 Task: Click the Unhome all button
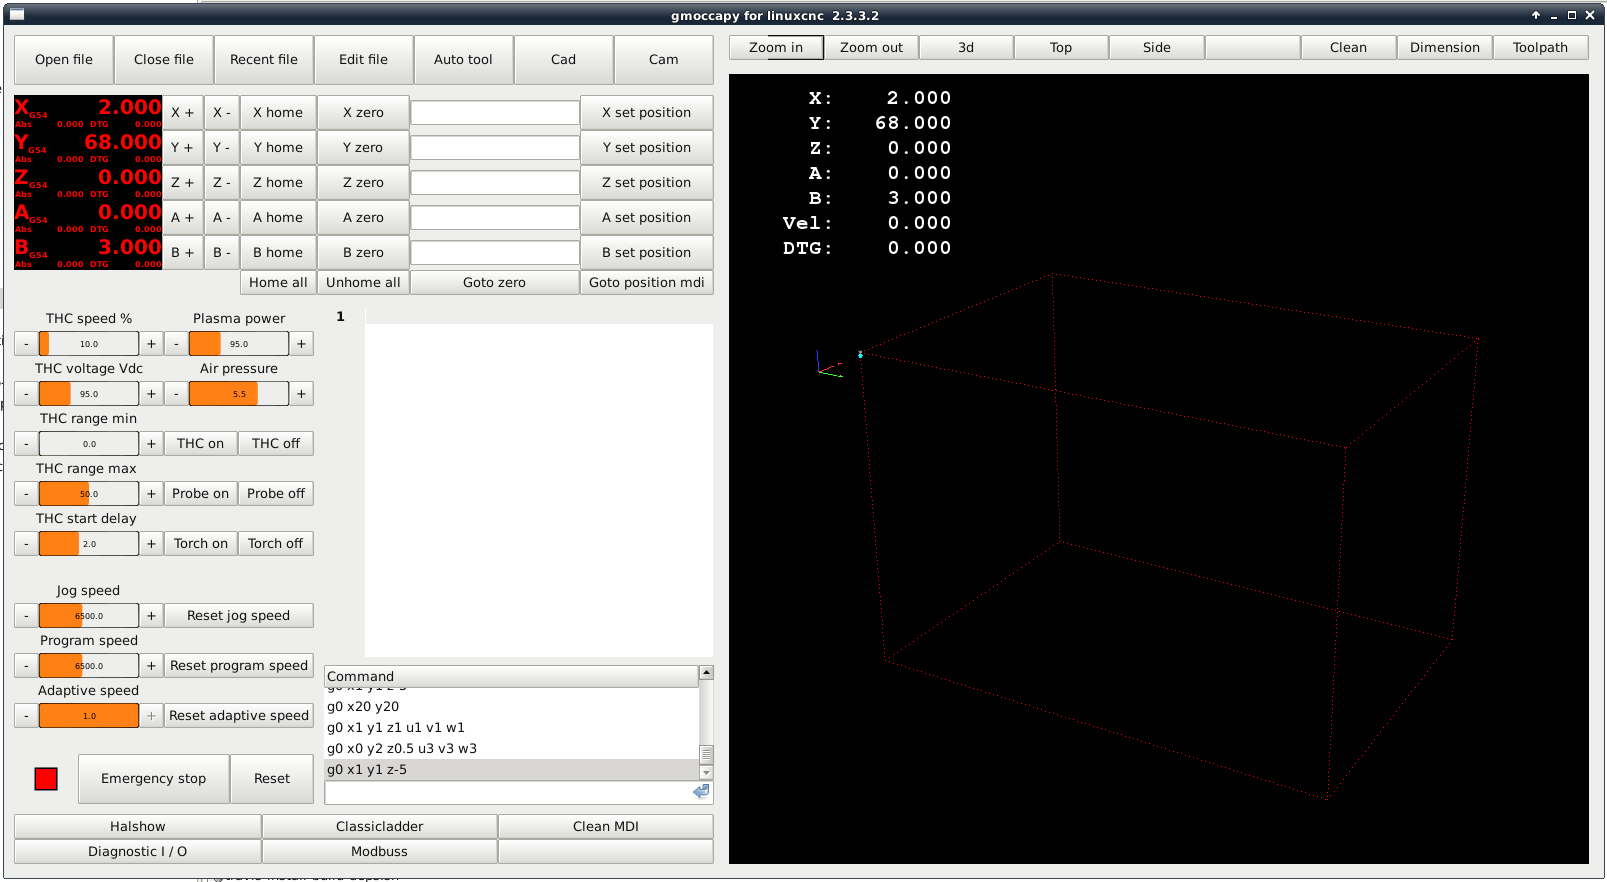point(363,283)
